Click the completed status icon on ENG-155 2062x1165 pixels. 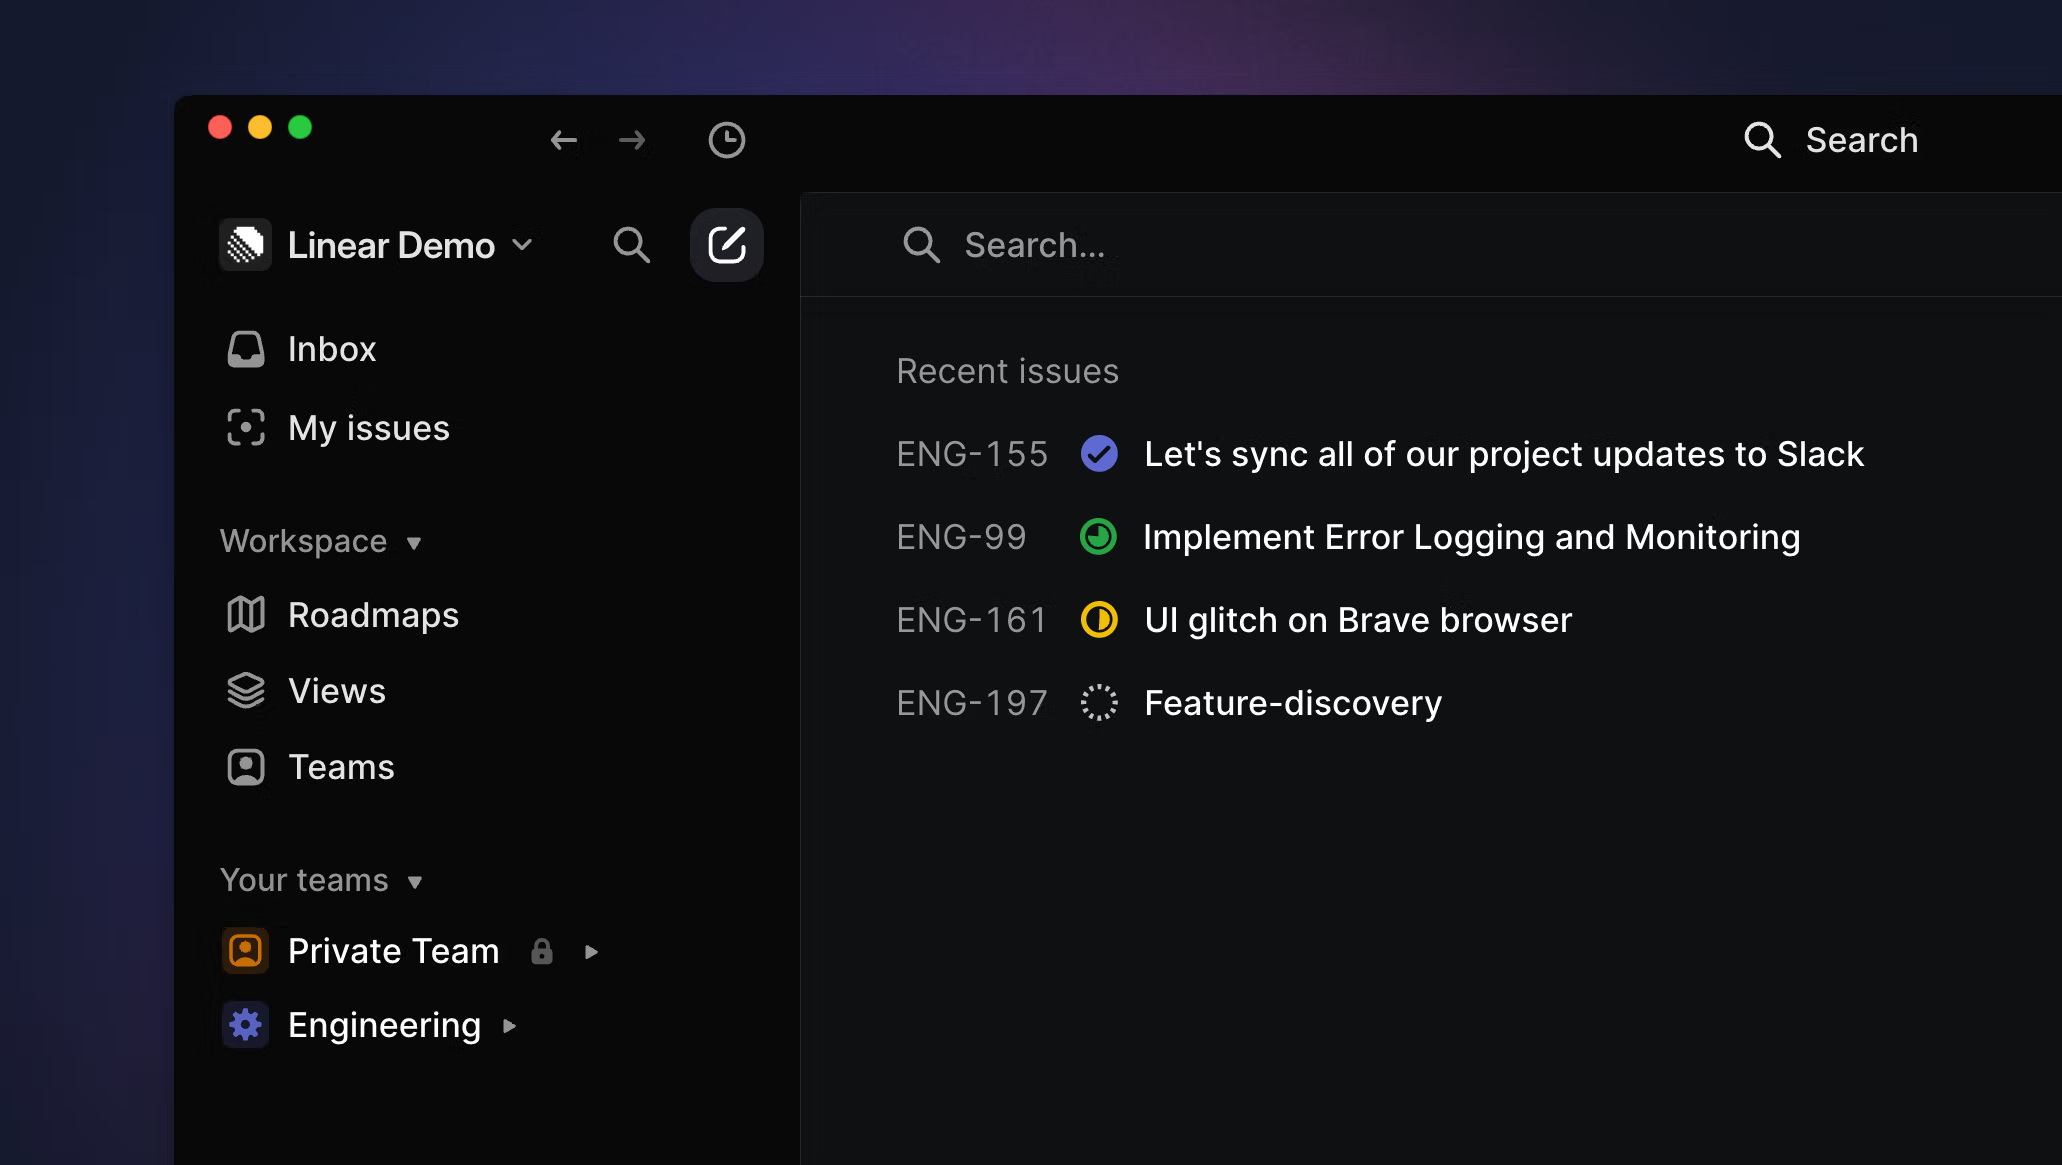coord(1099,453)
